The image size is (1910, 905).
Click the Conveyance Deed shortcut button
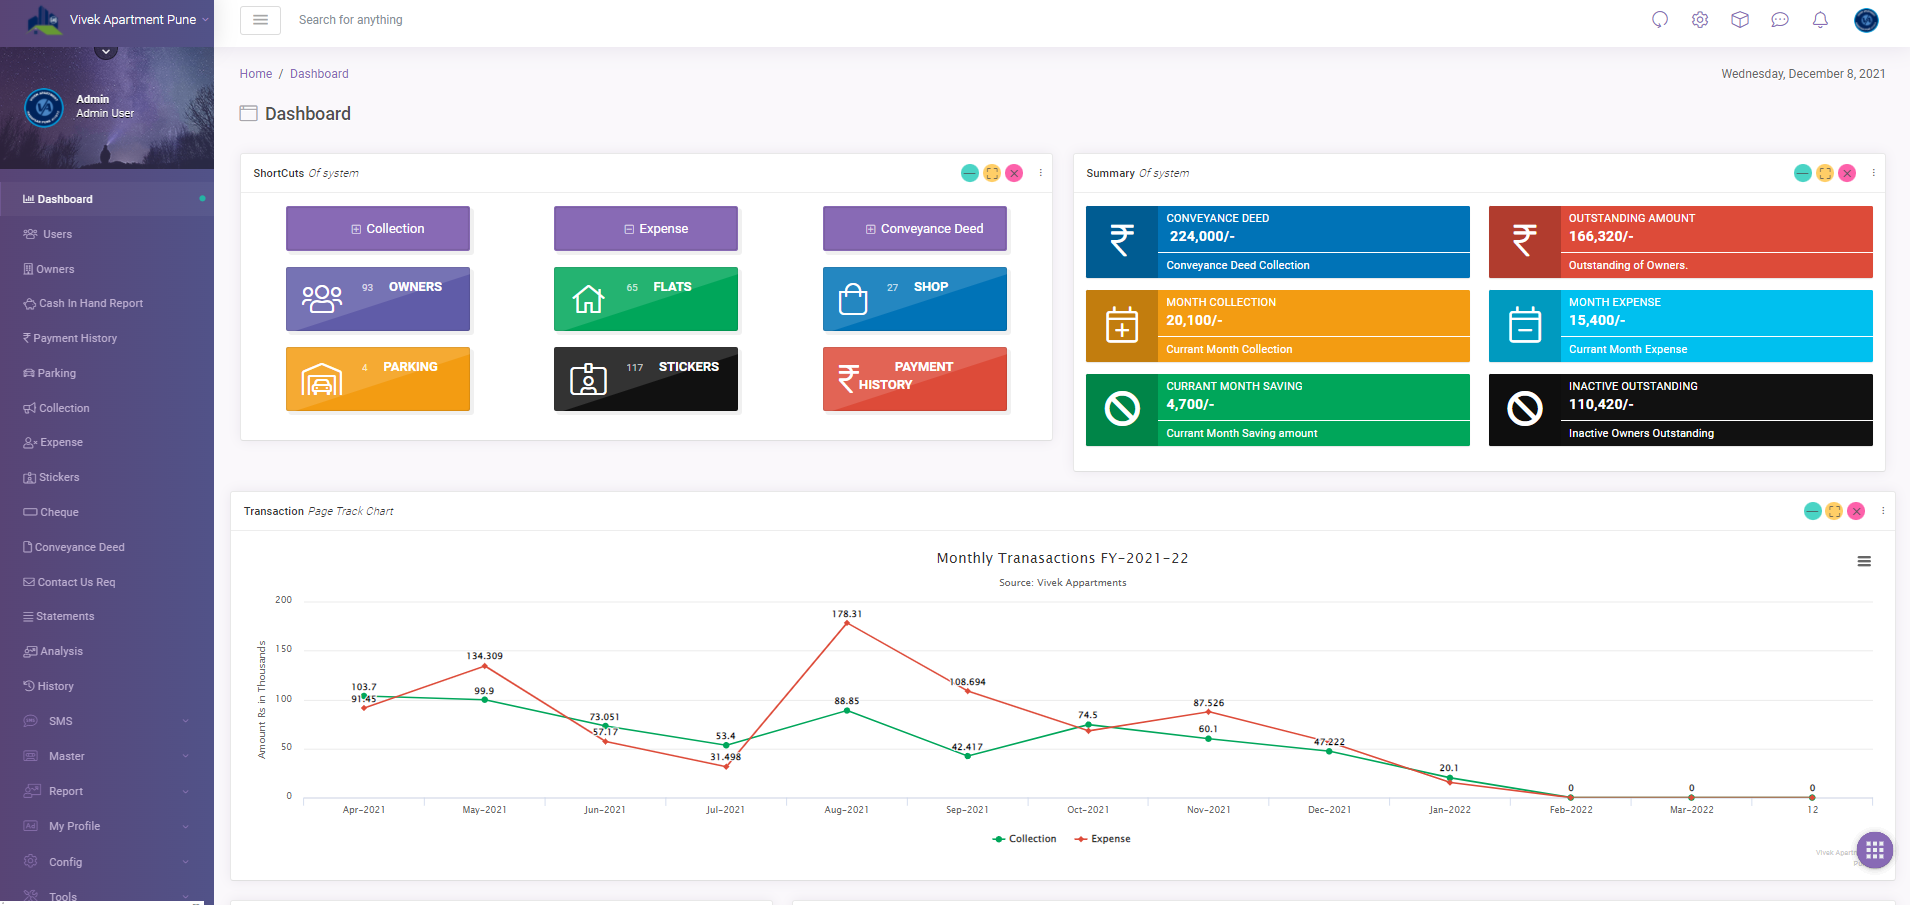click(x=914, y=229)
